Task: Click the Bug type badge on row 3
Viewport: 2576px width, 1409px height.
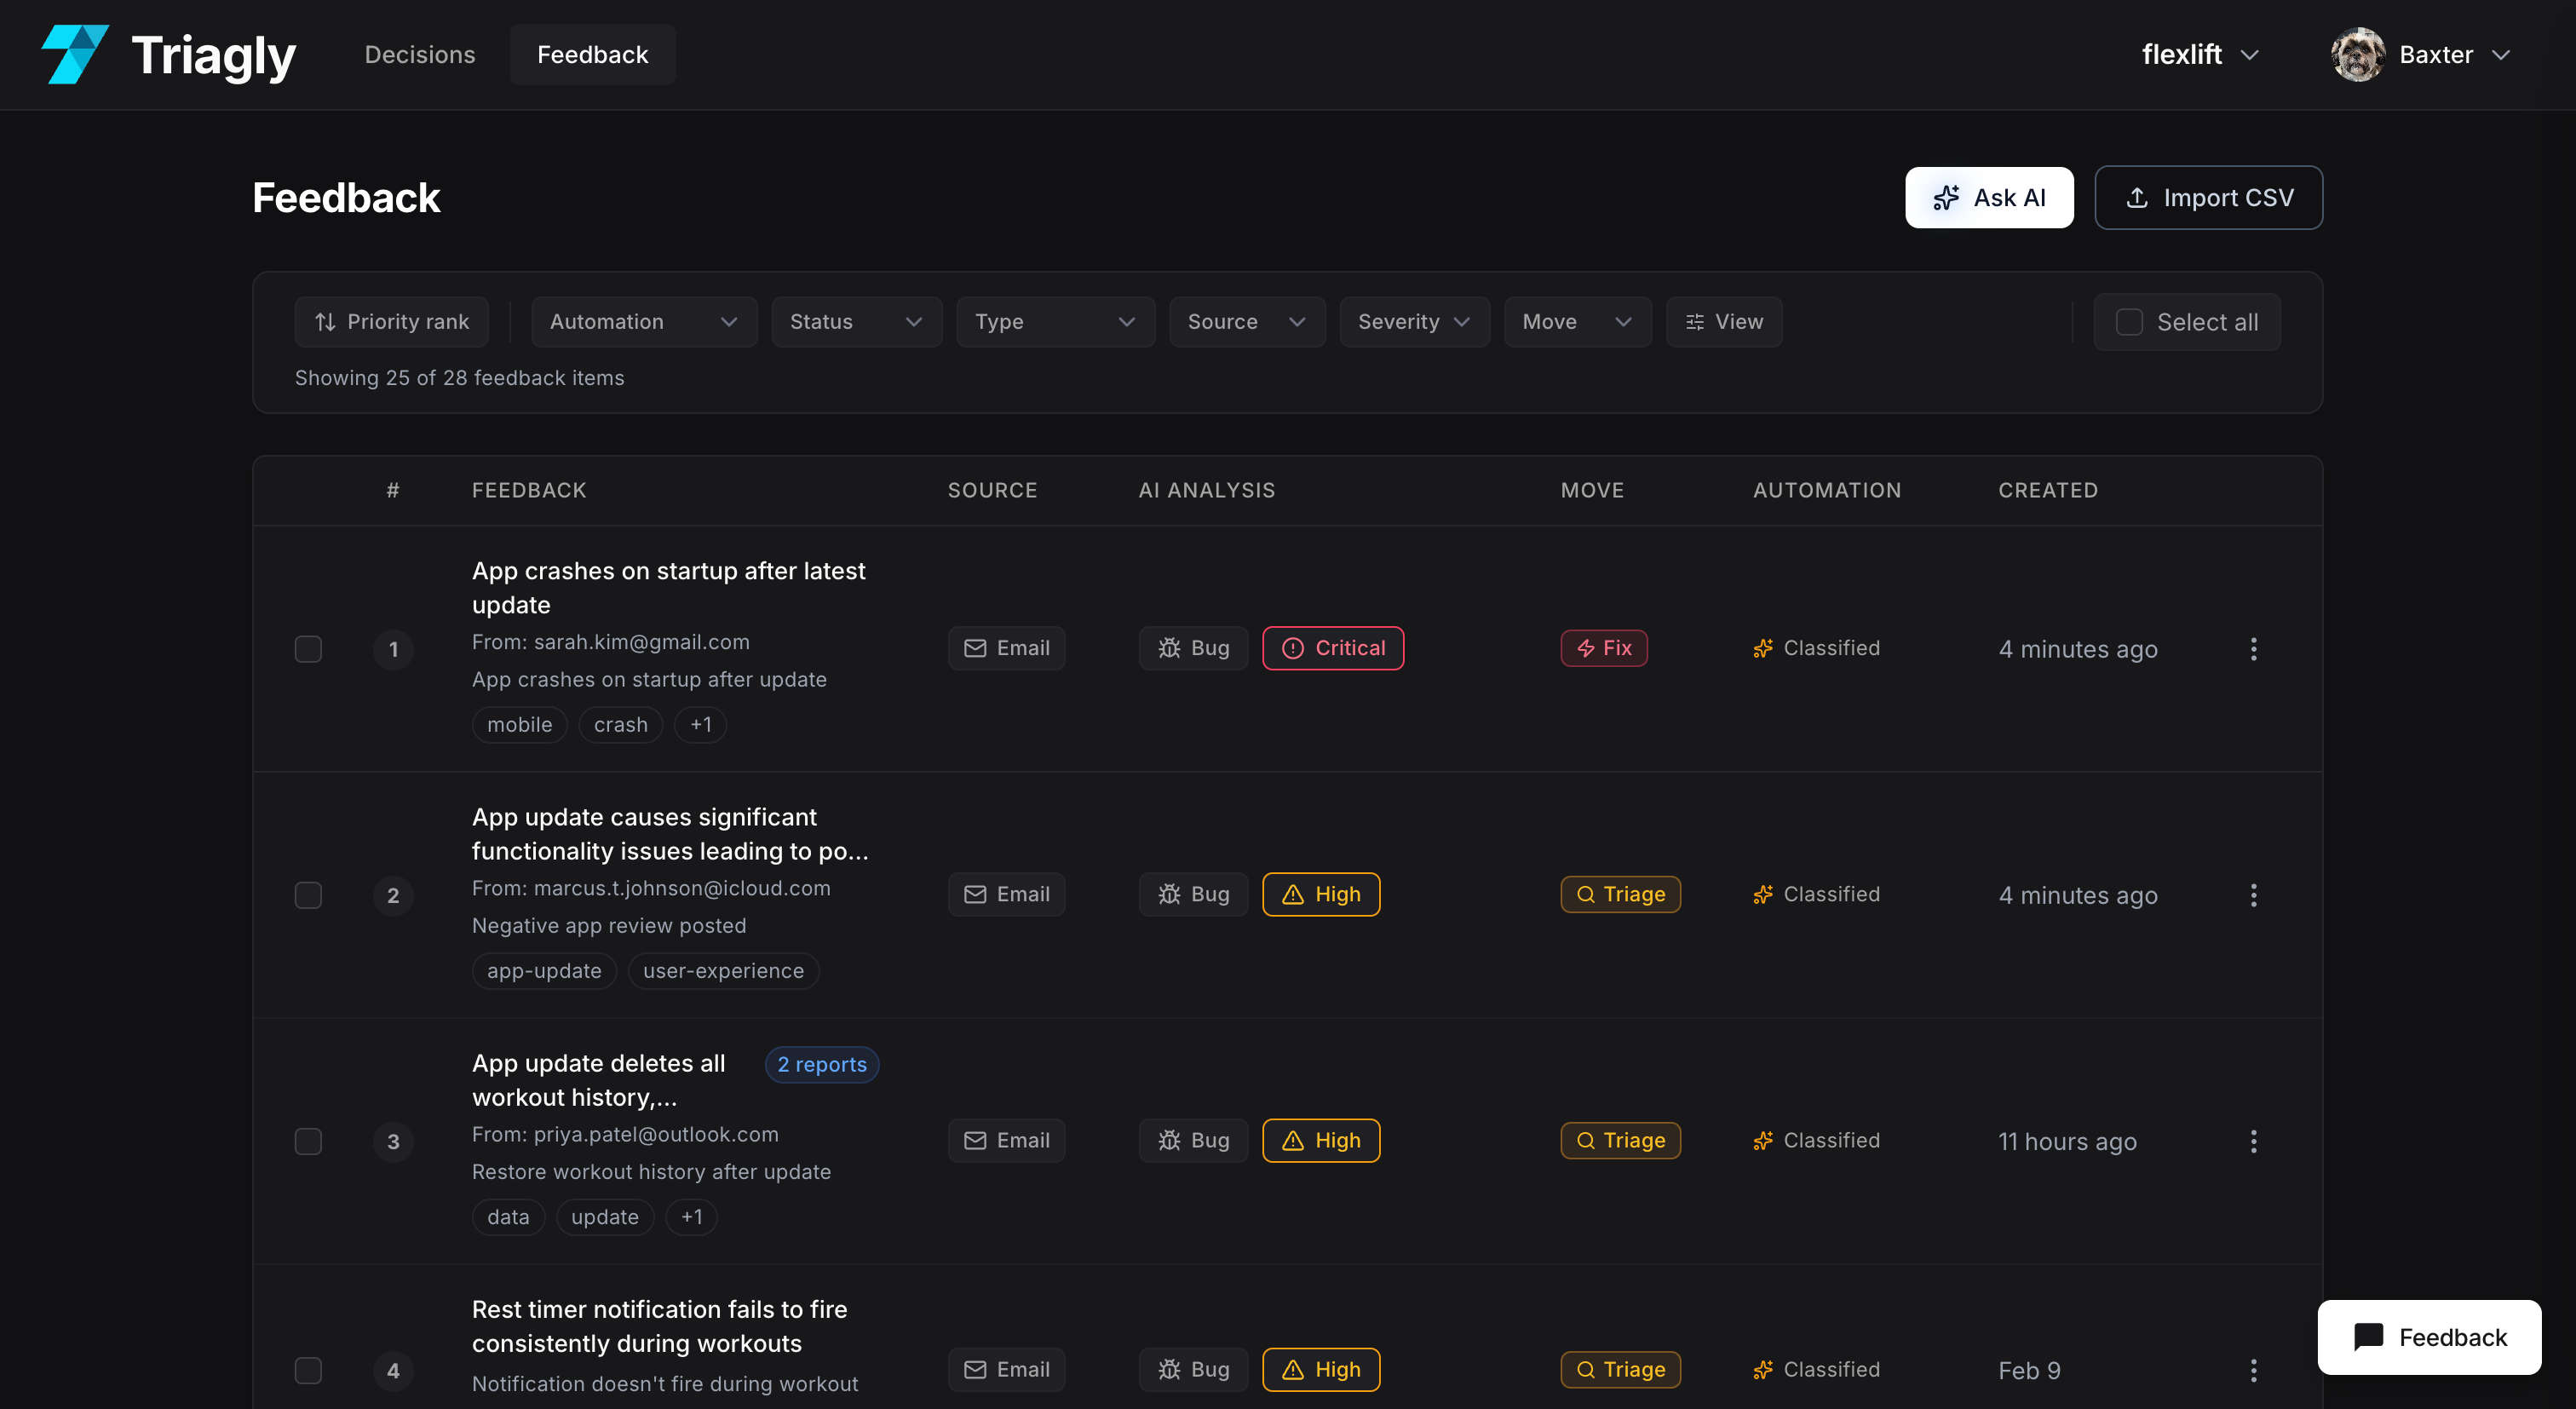Action: (1193, 1140)
